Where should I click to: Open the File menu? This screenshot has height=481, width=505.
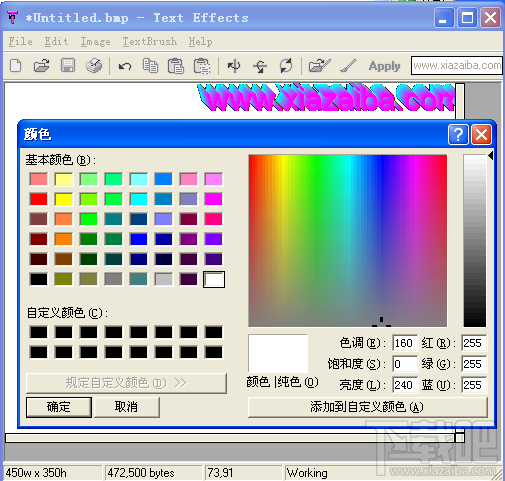point(20,42)
